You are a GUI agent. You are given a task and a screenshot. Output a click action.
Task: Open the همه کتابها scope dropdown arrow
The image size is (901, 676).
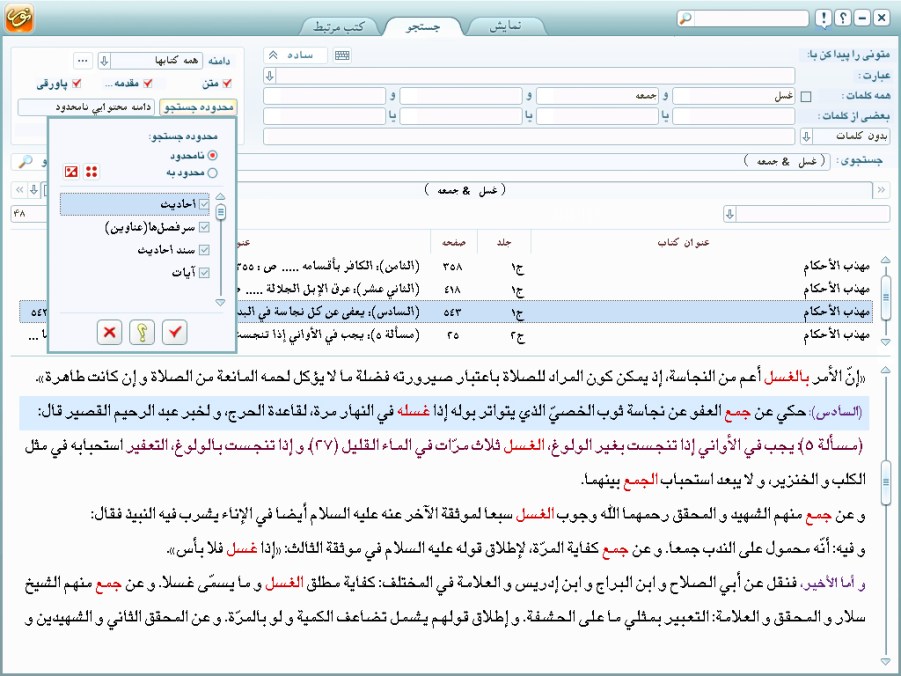click(x=104, y=60)
